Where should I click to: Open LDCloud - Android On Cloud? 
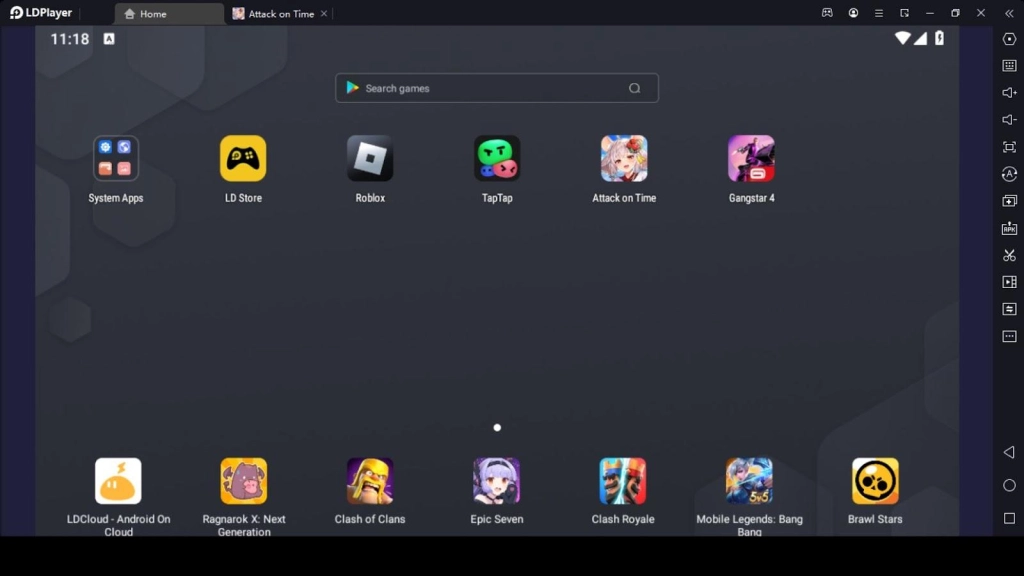(x=118, y=481)
